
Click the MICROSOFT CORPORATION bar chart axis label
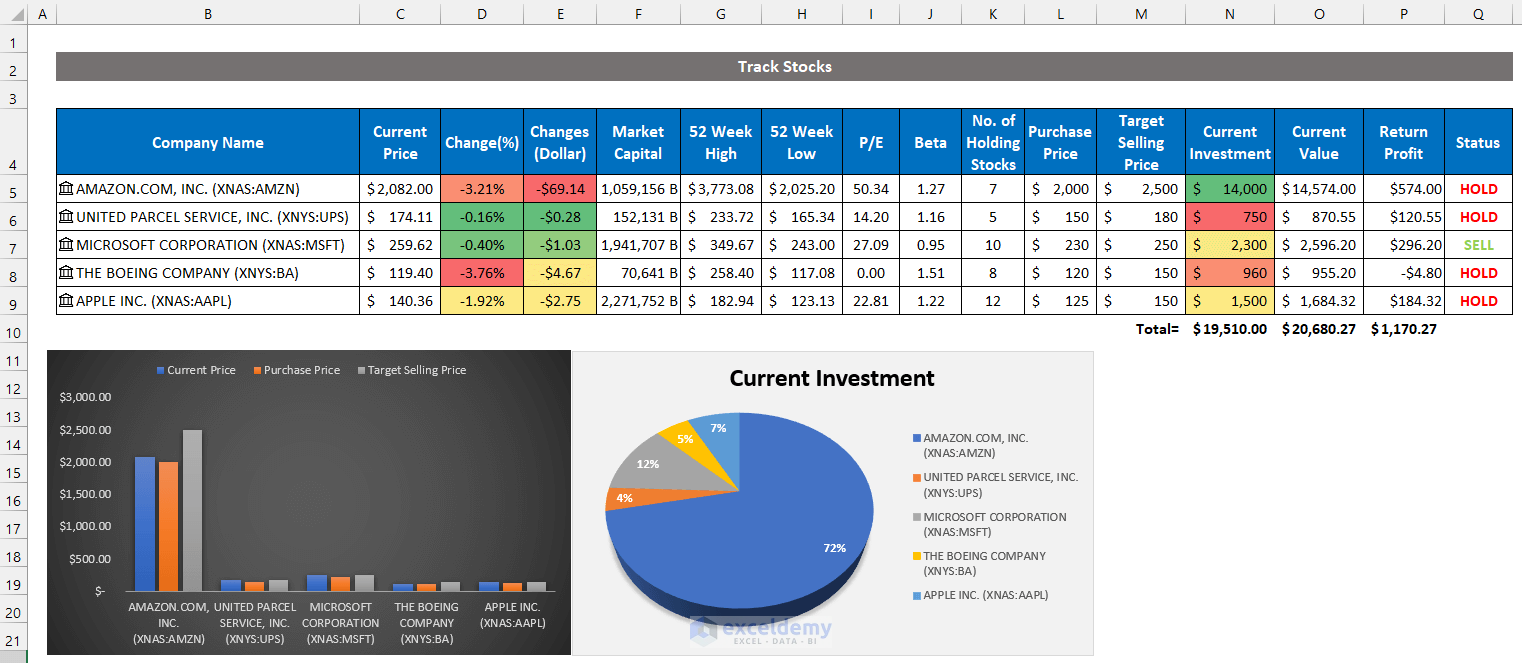click(343, 622)
